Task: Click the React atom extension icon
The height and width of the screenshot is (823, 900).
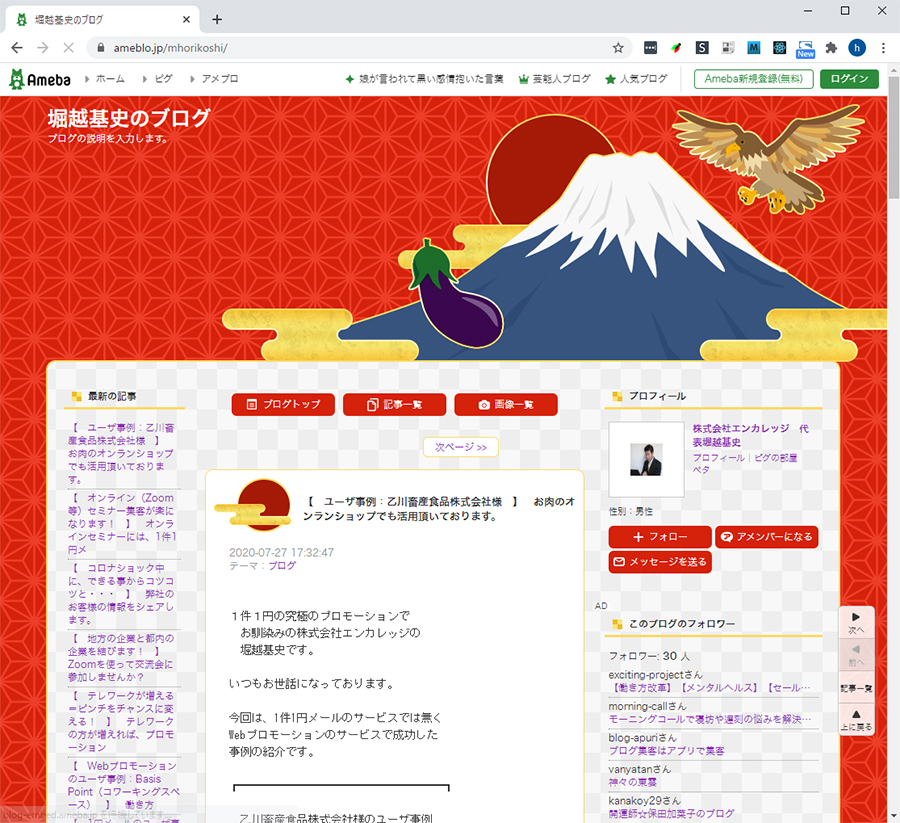Action: point(779,48)
